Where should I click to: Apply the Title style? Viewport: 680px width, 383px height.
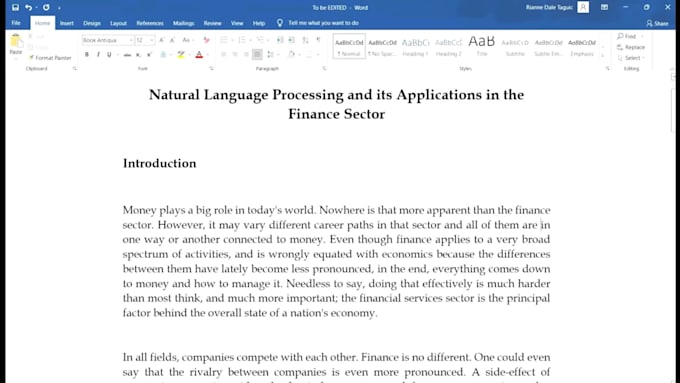[x=482, y=46]
